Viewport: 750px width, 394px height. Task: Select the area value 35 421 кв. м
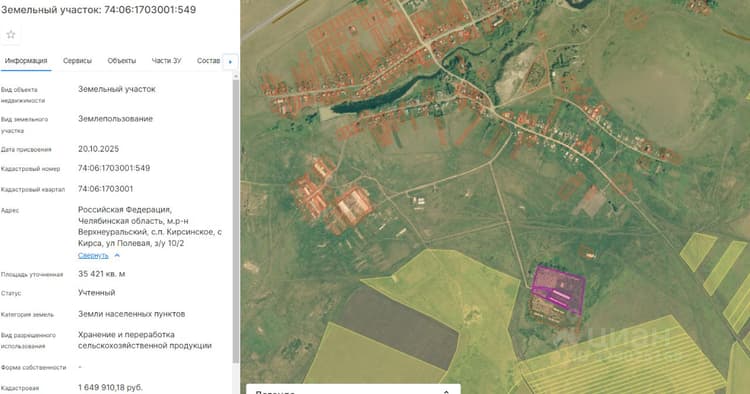tap(102, 274)
